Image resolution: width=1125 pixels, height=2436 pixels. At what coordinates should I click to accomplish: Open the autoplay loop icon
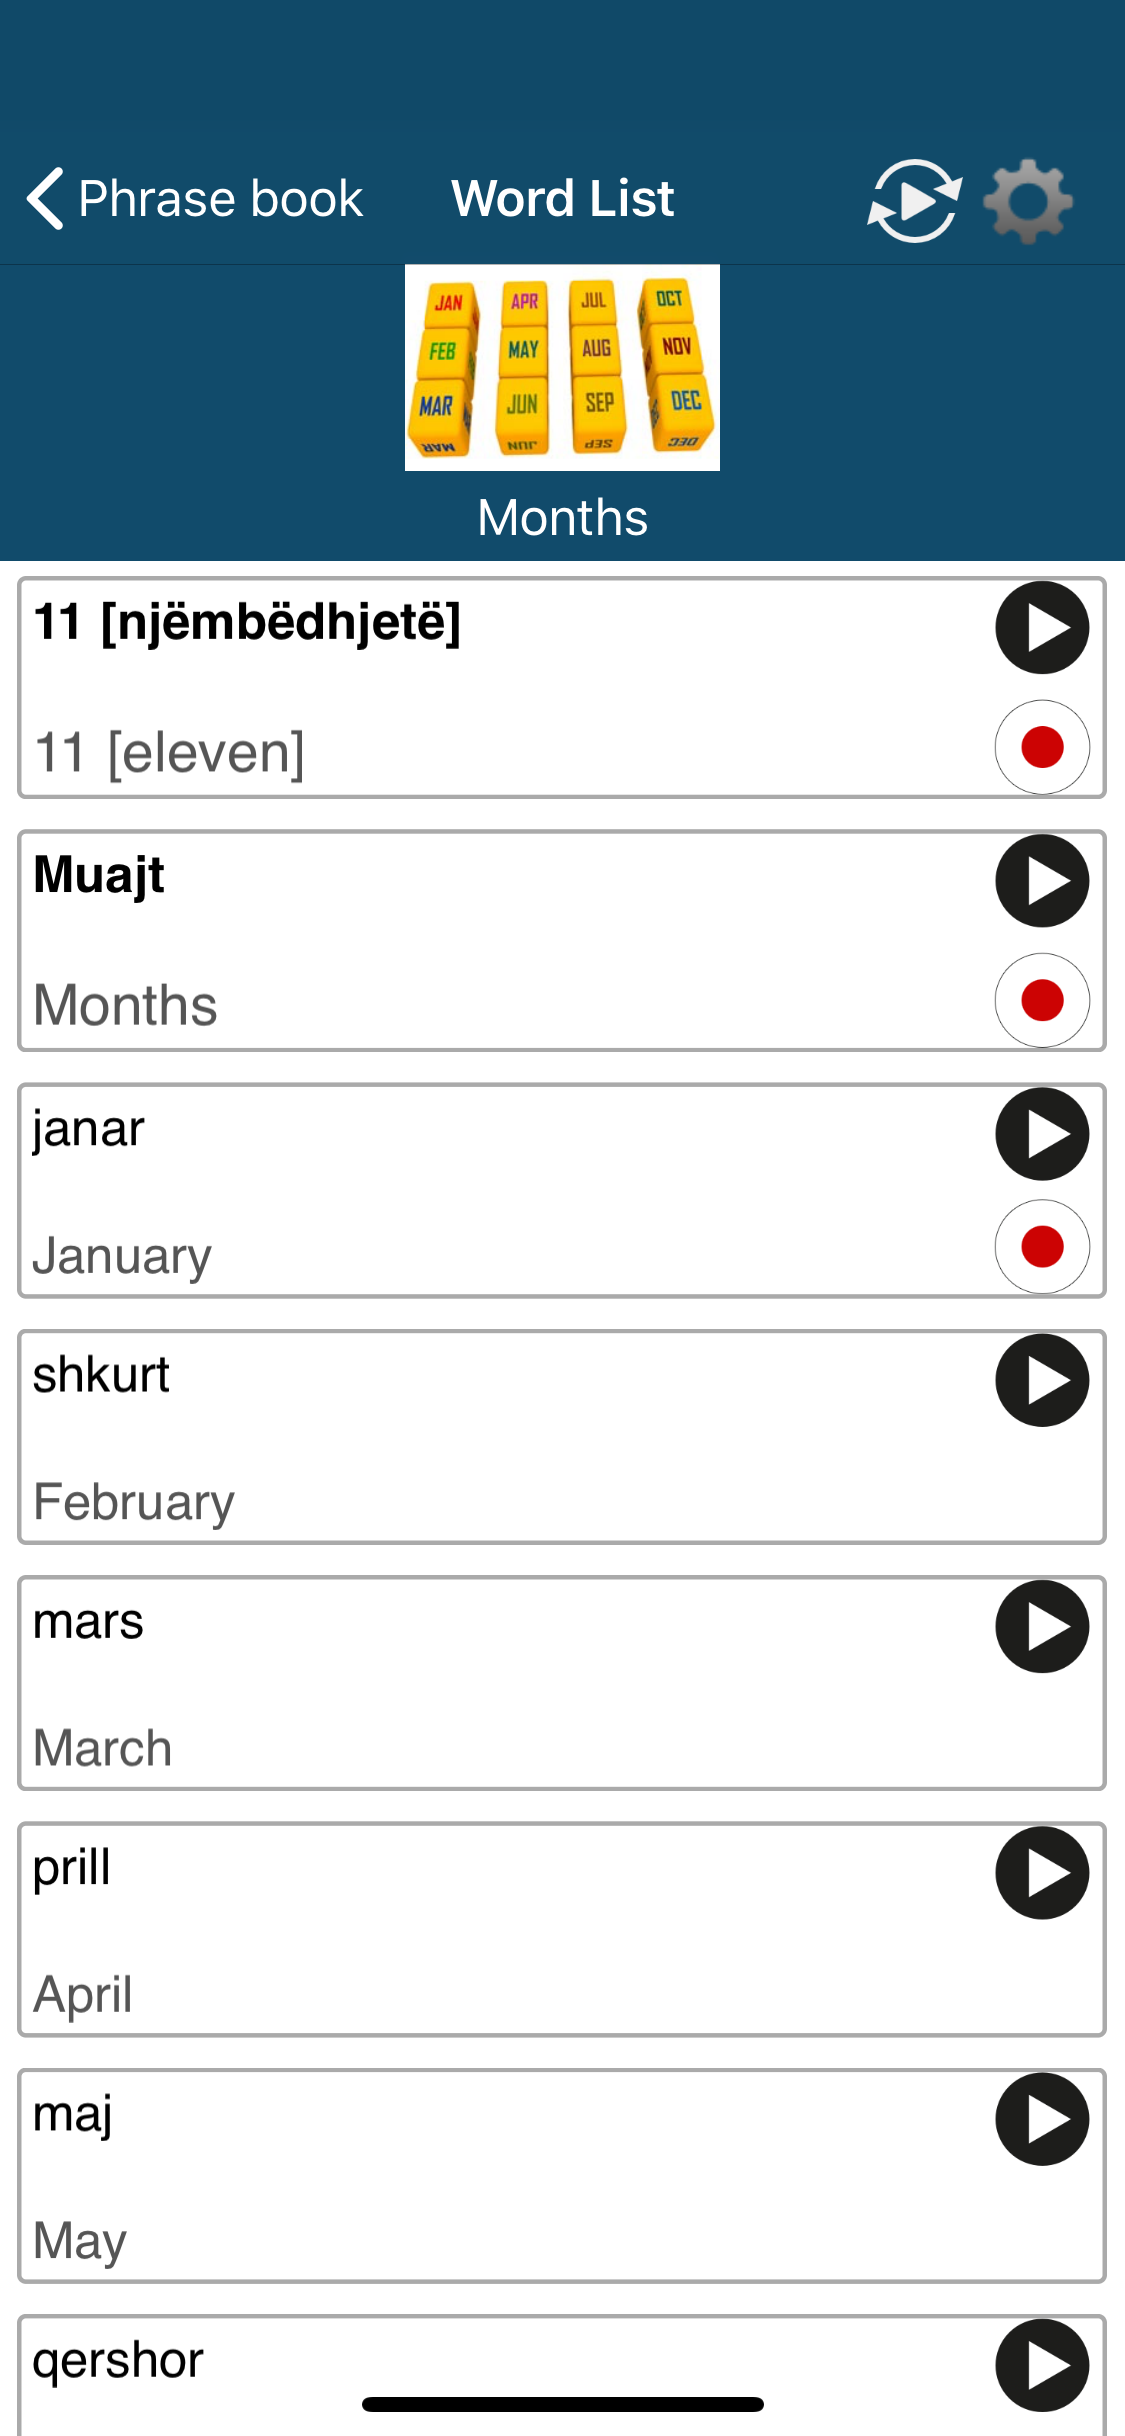click(914, 200)
